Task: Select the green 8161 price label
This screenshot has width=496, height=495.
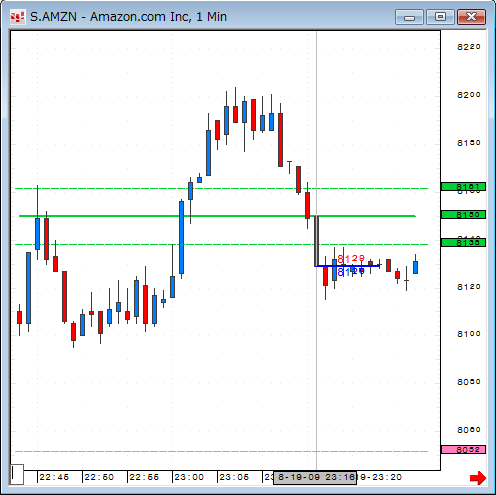Action: (463, 186)
